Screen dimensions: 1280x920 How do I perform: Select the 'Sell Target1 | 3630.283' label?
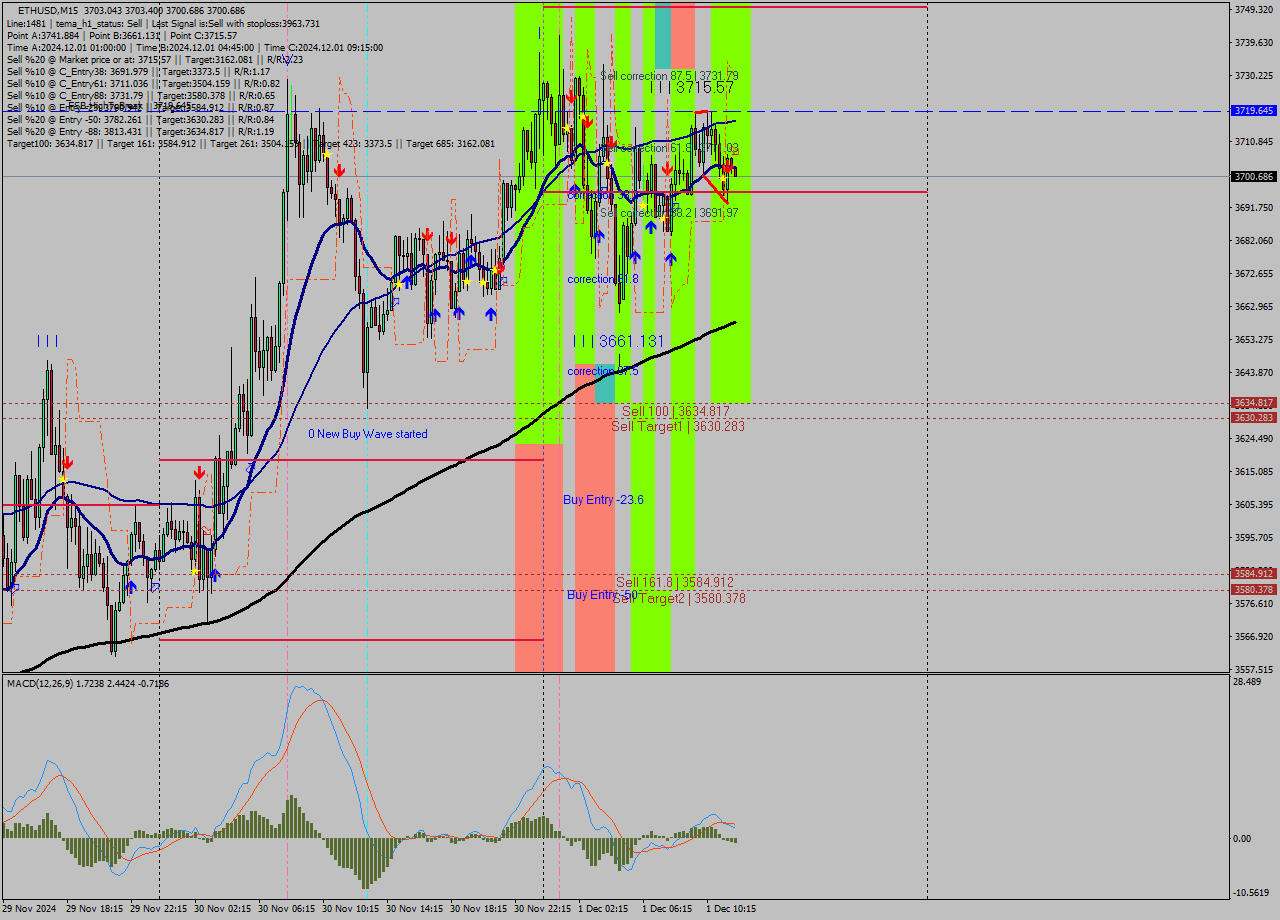[x=678, y=426]
